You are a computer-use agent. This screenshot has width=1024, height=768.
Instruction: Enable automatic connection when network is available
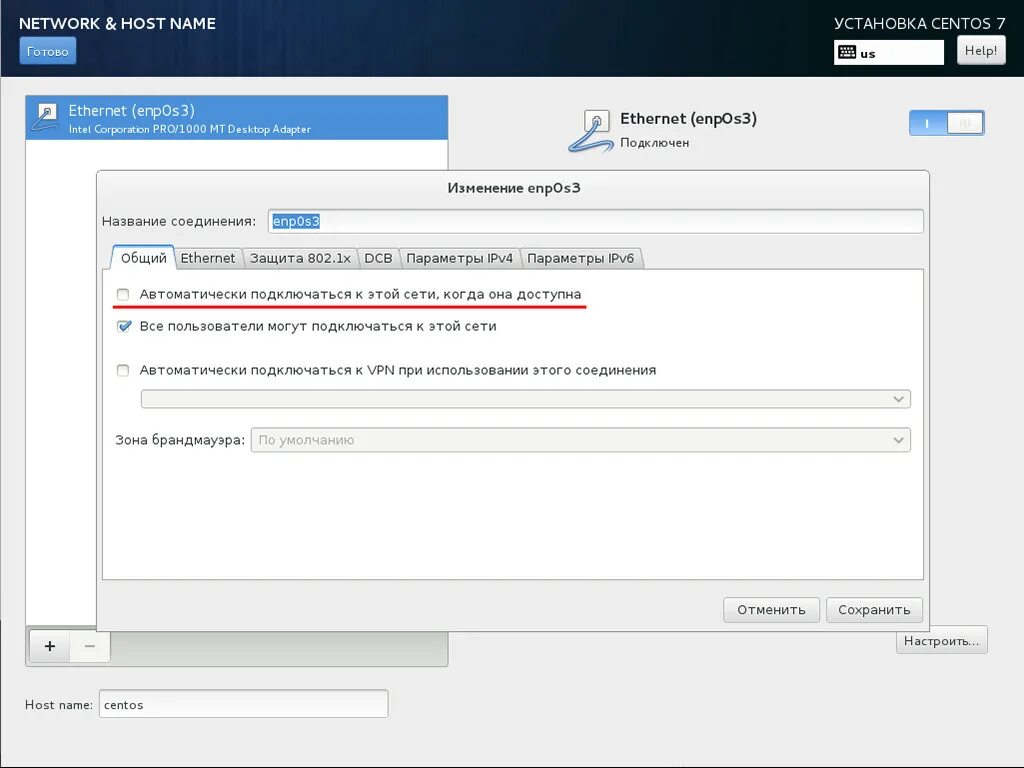tap(123, 295)
